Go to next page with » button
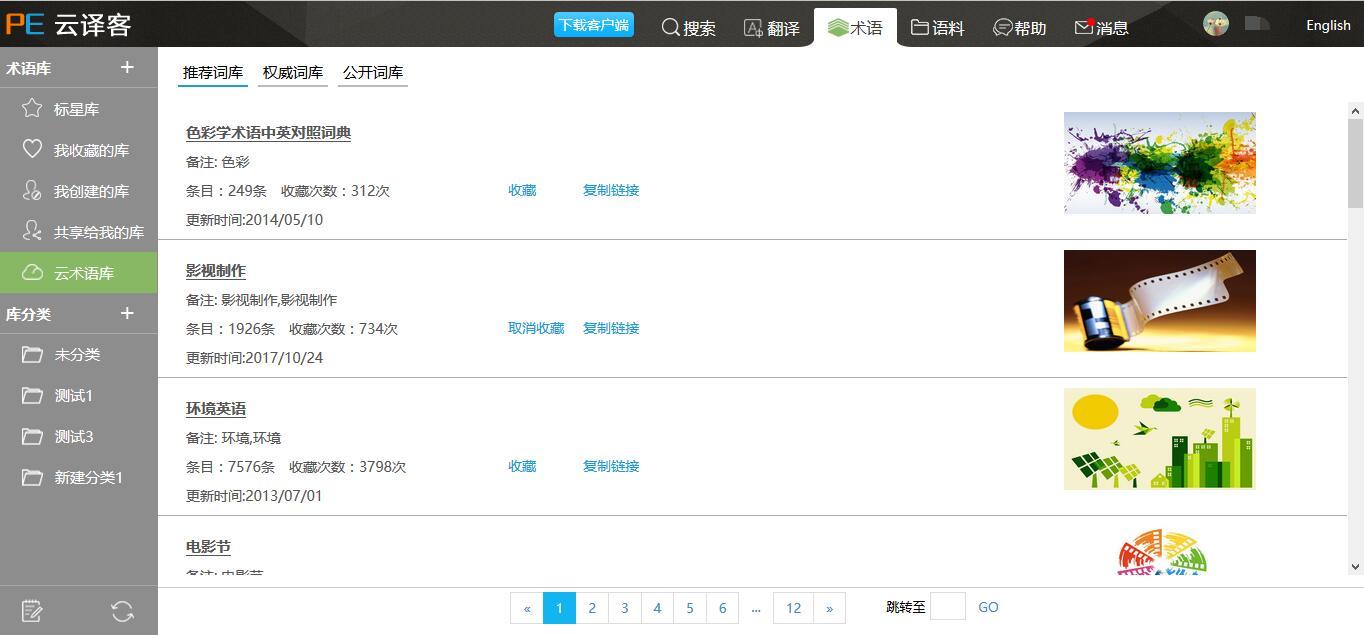This screenshot has height=635, width=1364. (829, 608)
